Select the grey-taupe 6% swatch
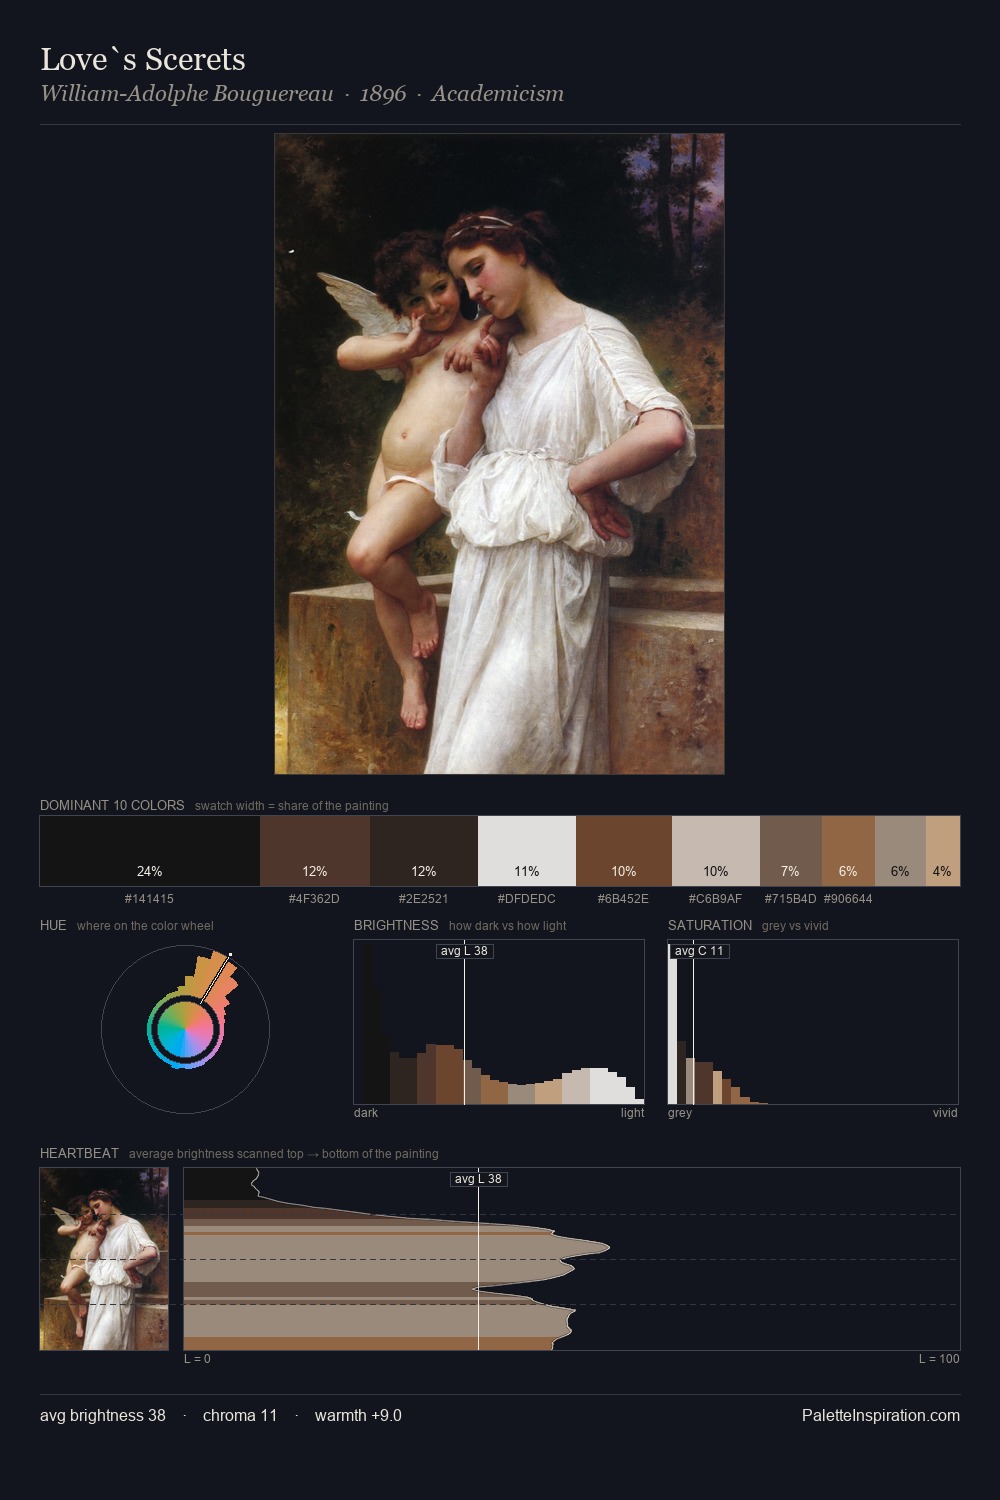This screenshot has width=1000, height=1500. pos(900,851)
